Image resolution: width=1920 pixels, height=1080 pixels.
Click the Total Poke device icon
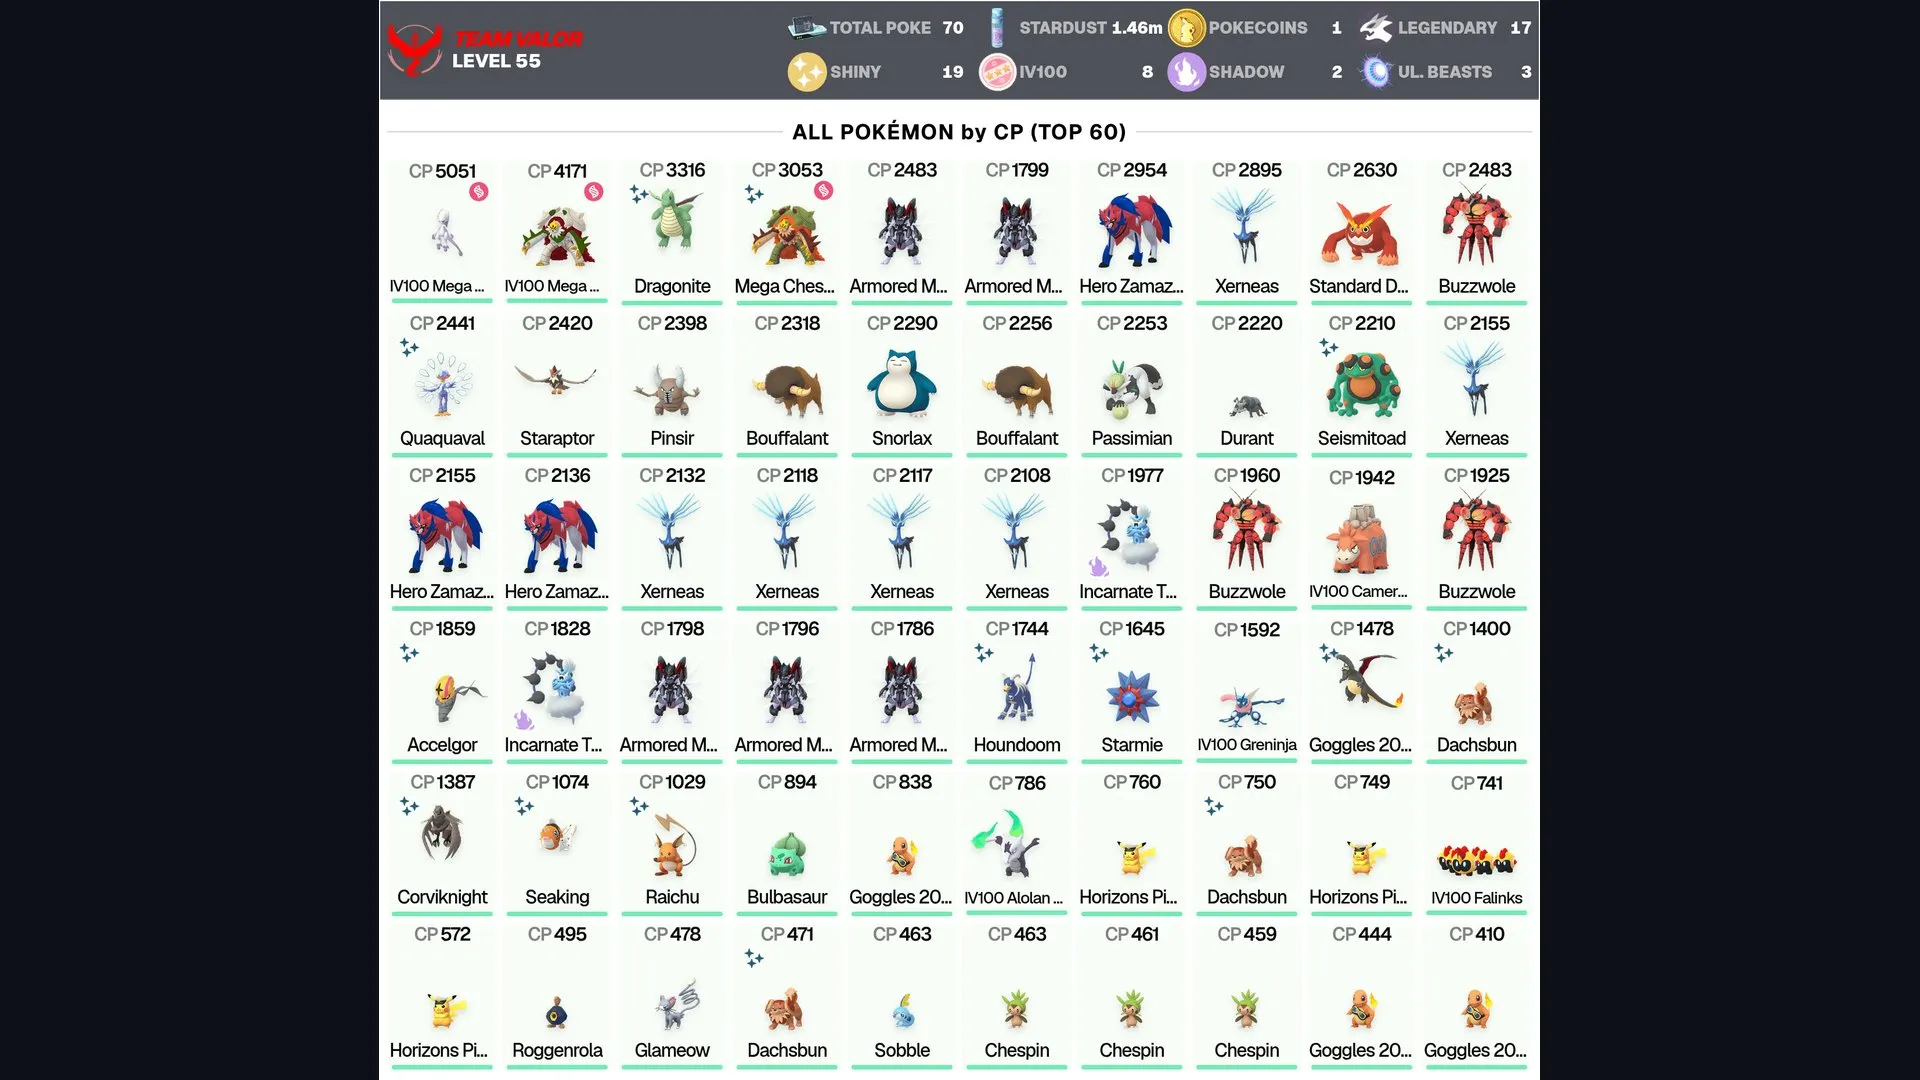[806, 28]
